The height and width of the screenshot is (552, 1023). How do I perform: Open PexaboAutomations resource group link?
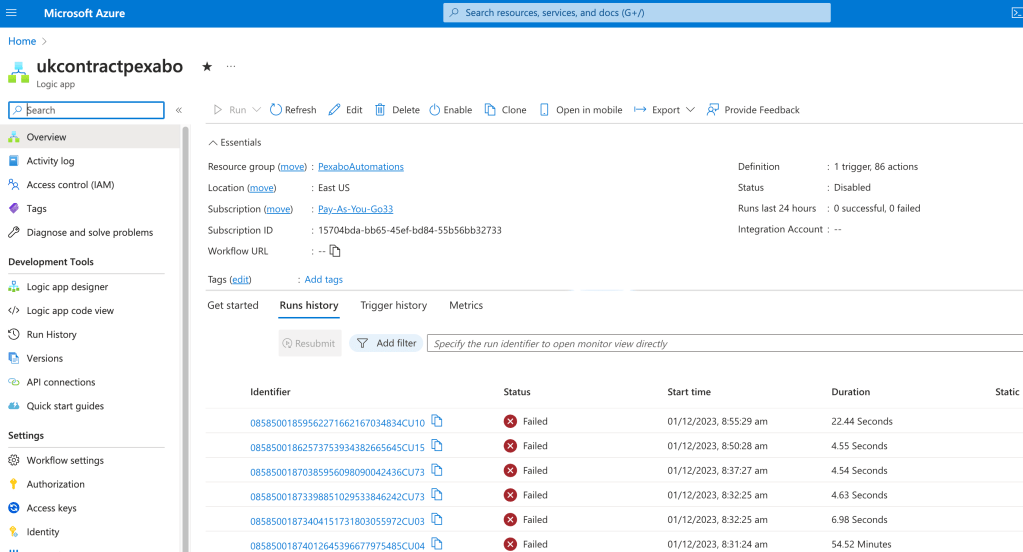(361, 167)
